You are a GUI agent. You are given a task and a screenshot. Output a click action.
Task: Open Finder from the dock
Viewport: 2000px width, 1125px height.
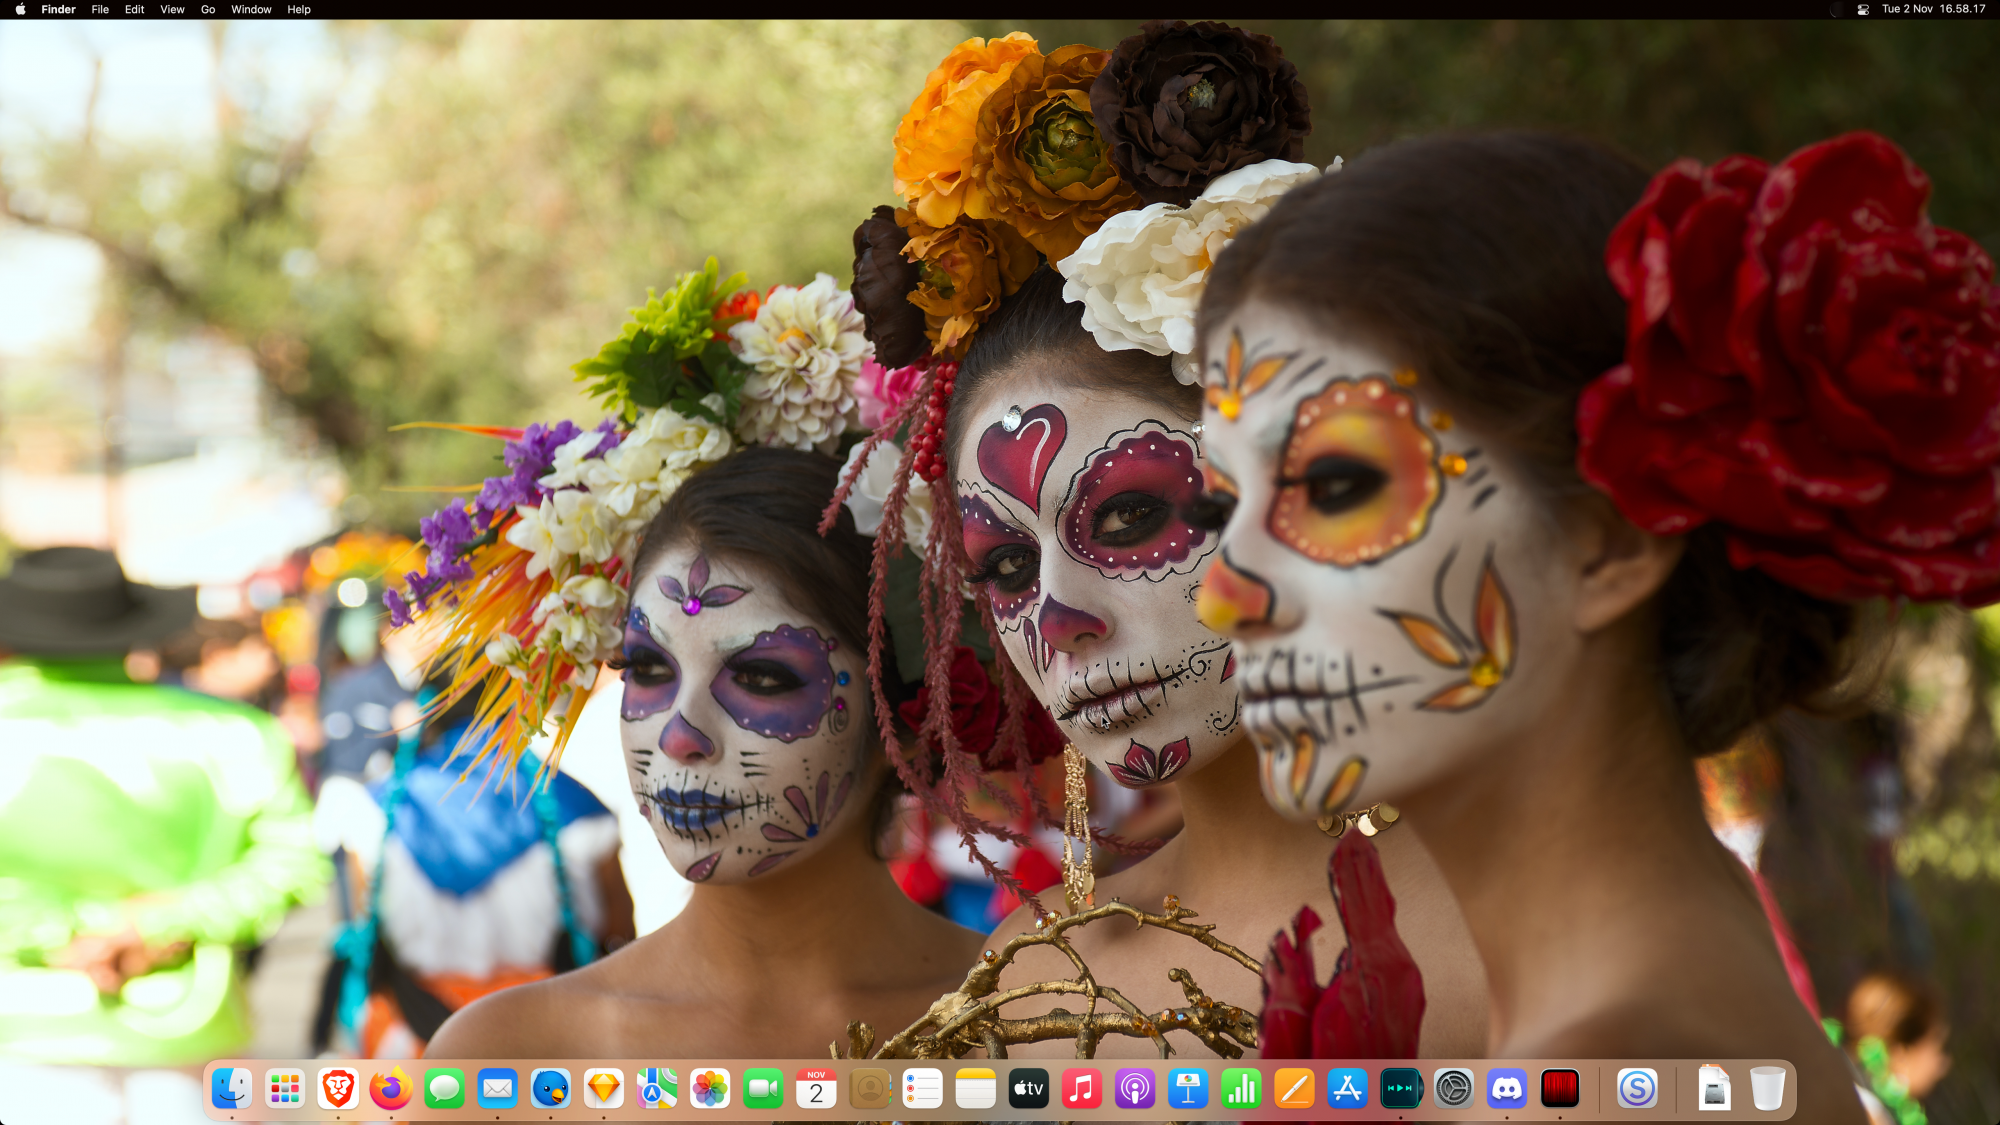(x=232, y=1088)
